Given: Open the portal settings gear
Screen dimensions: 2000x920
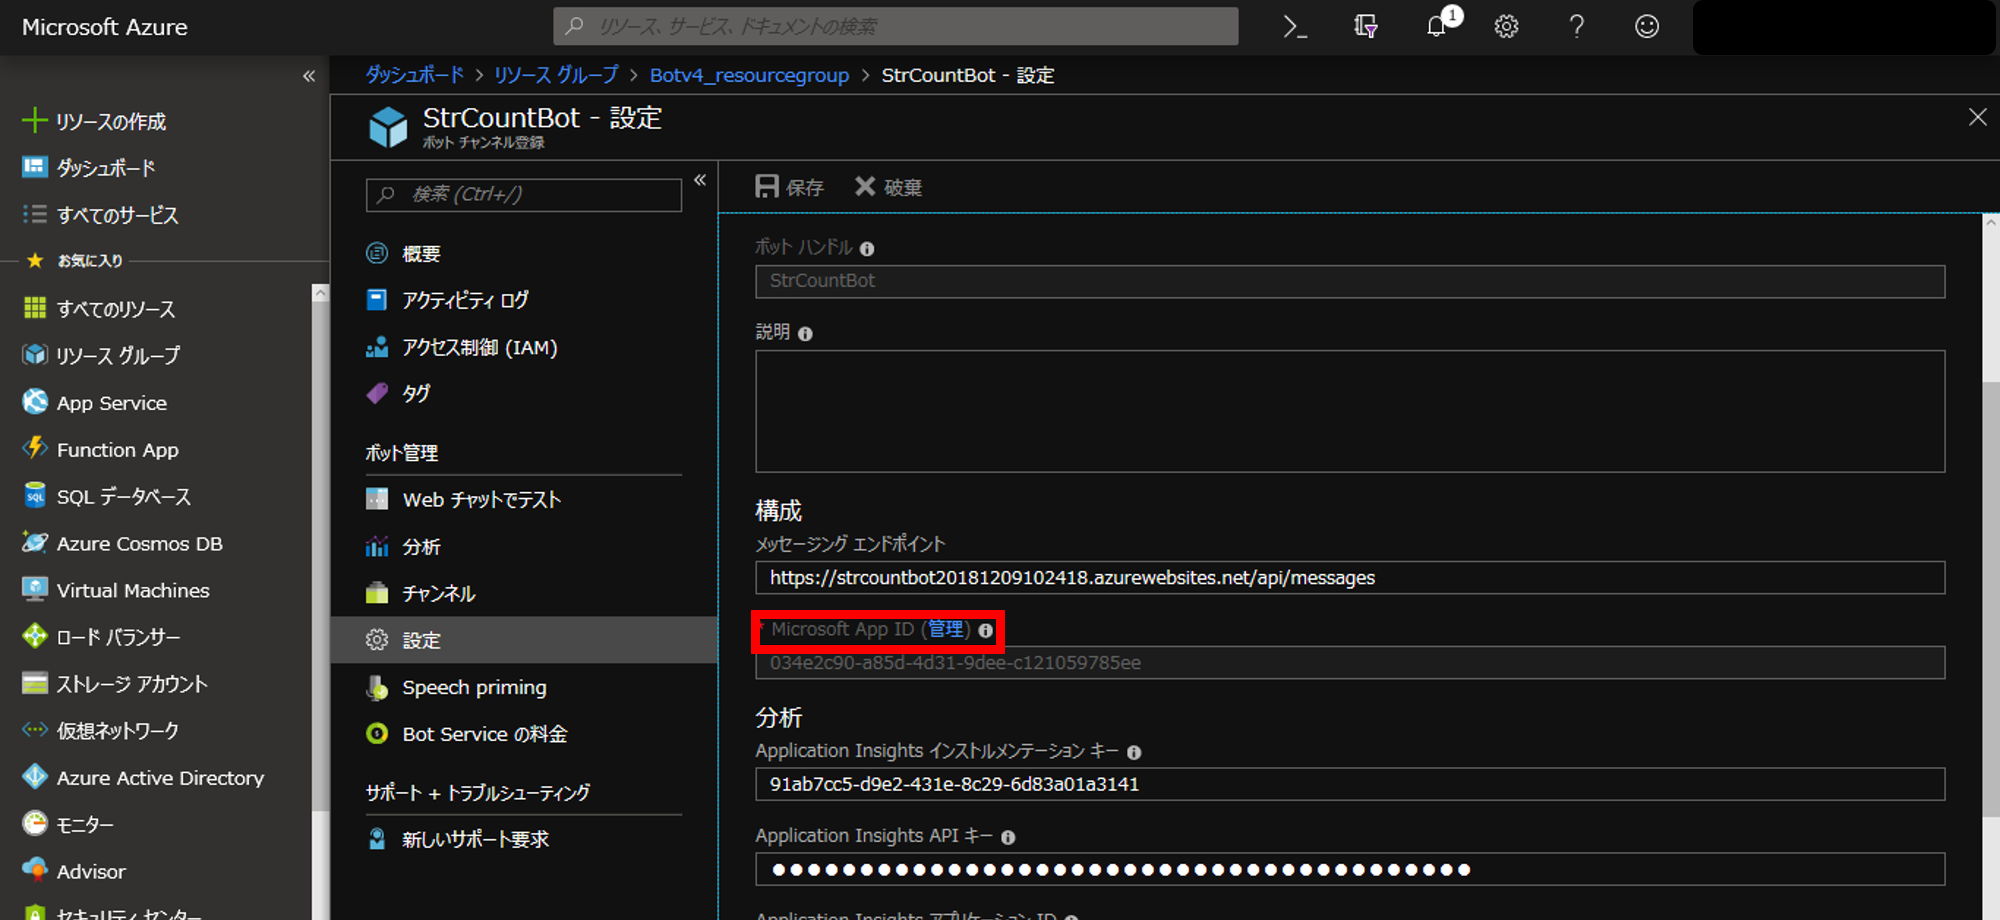Looking at the screenshot, I should 1506,27.
